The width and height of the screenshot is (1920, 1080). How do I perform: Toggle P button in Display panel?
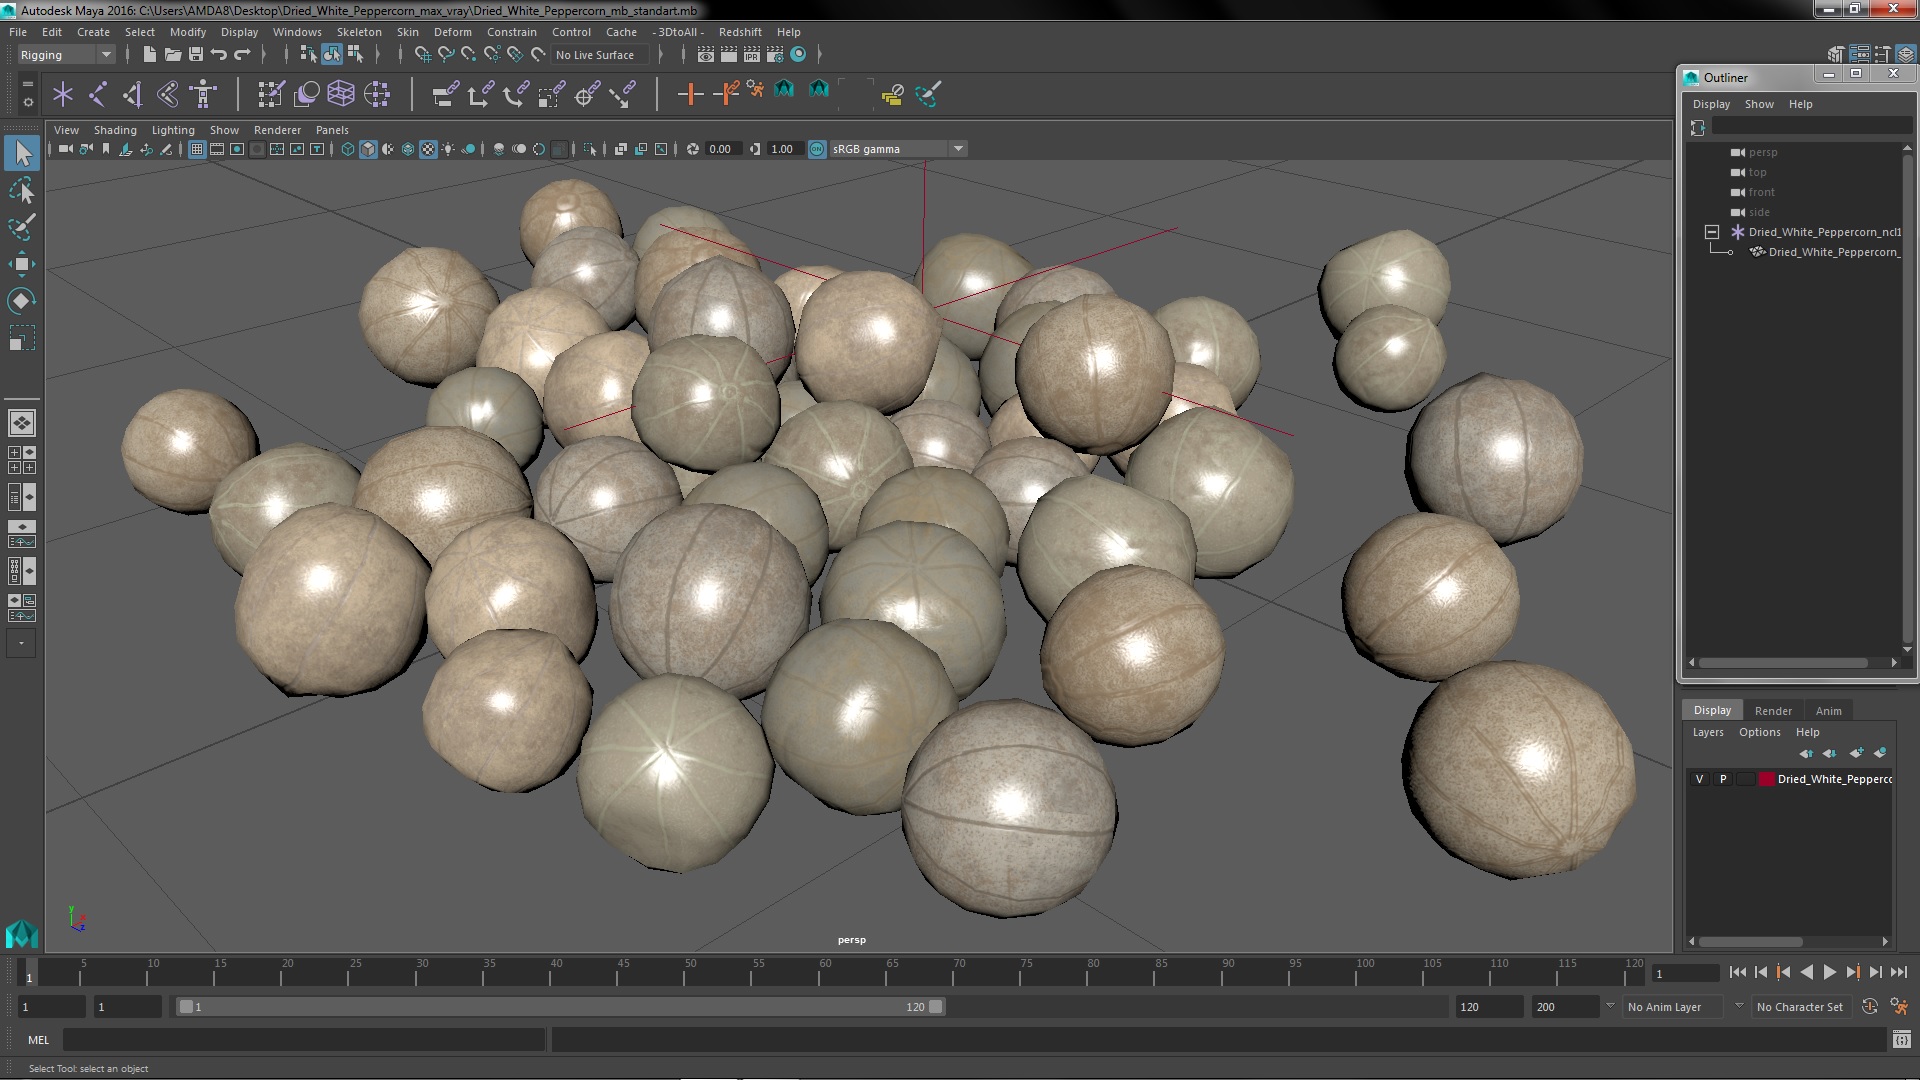1722,779
